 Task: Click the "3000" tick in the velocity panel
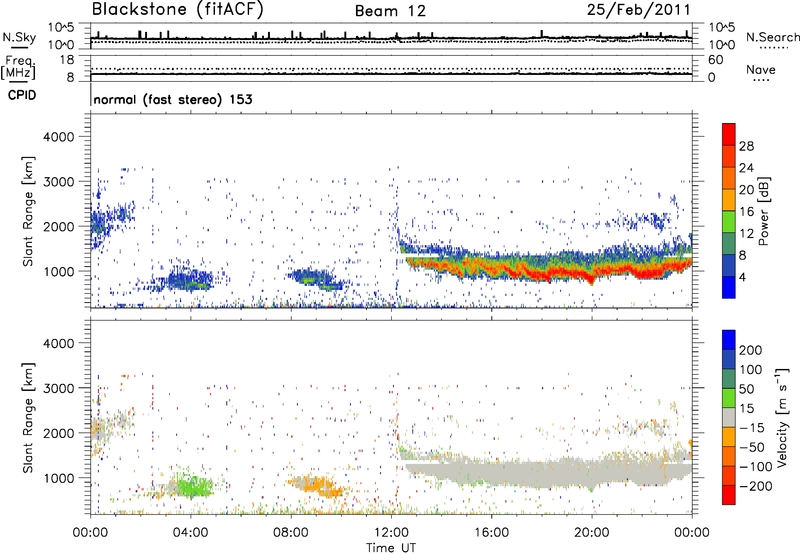click(58, 388)
